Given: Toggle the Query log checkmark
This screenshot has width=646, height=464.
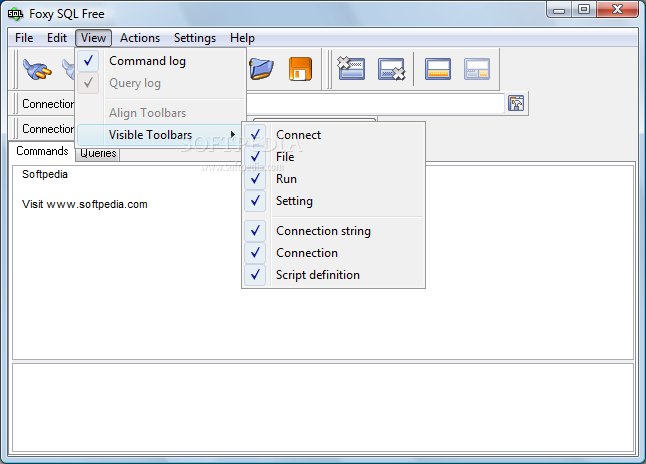Looking at the screenshot, I should click(88, 83).
